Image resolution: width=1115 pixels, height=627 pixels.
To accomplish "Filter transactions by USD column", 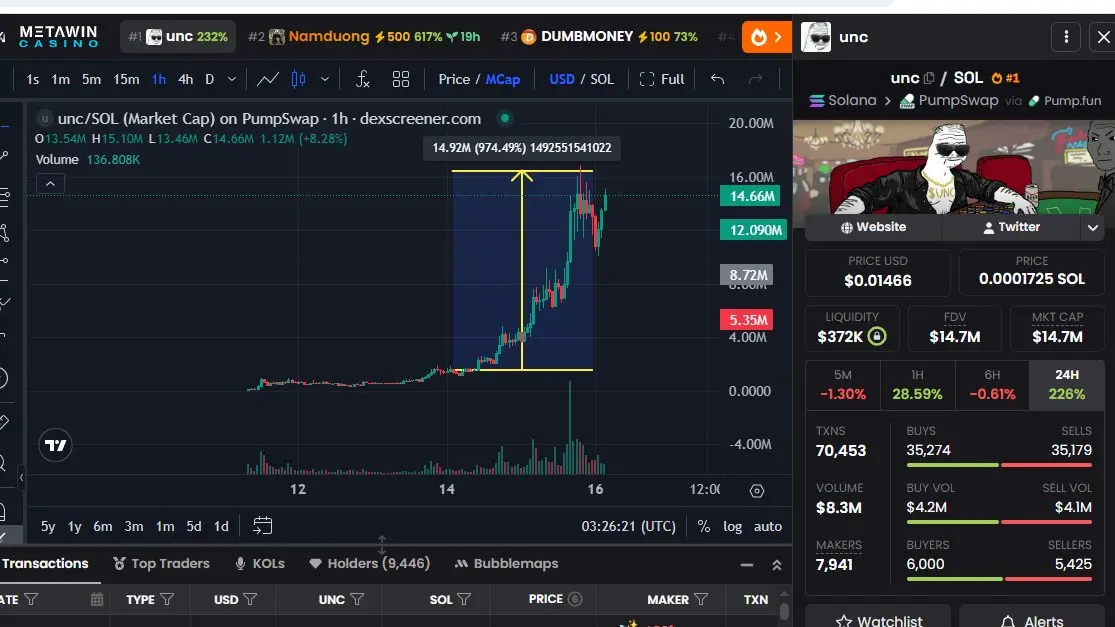I will click(250, 599).
